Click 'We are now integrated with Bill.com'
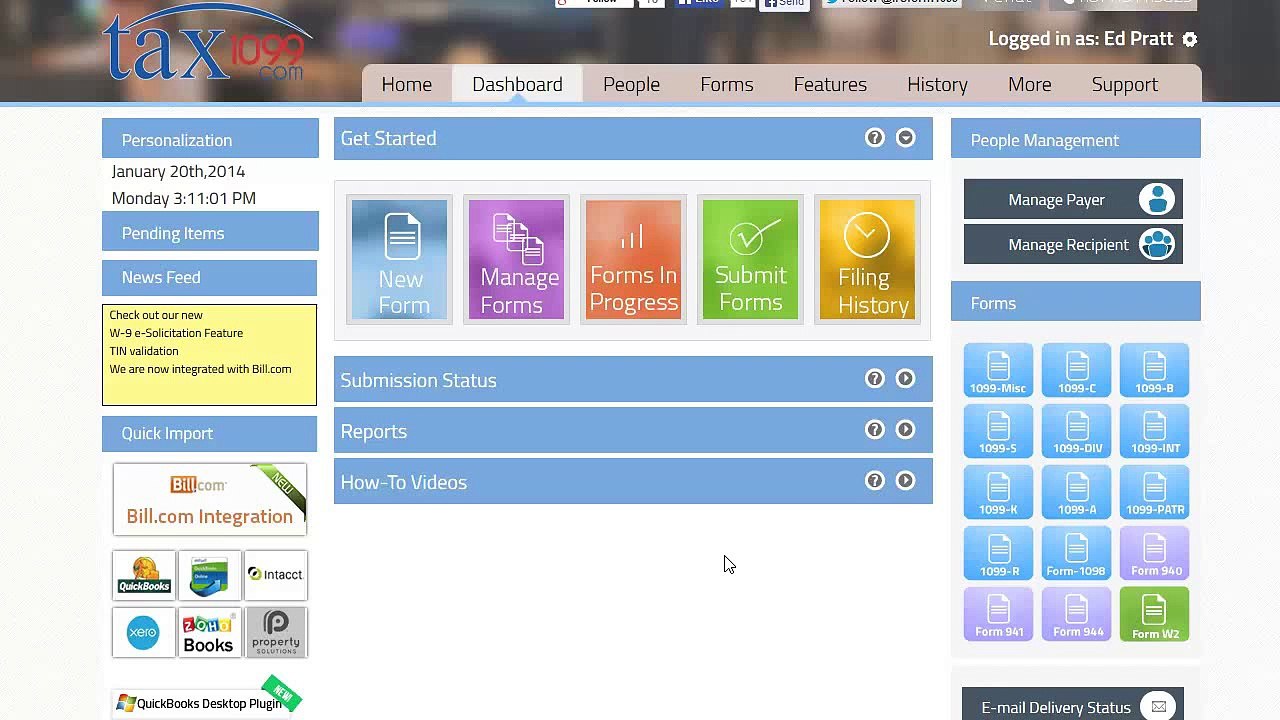This screenshot has height=720, width=1280. pos(200,369)
